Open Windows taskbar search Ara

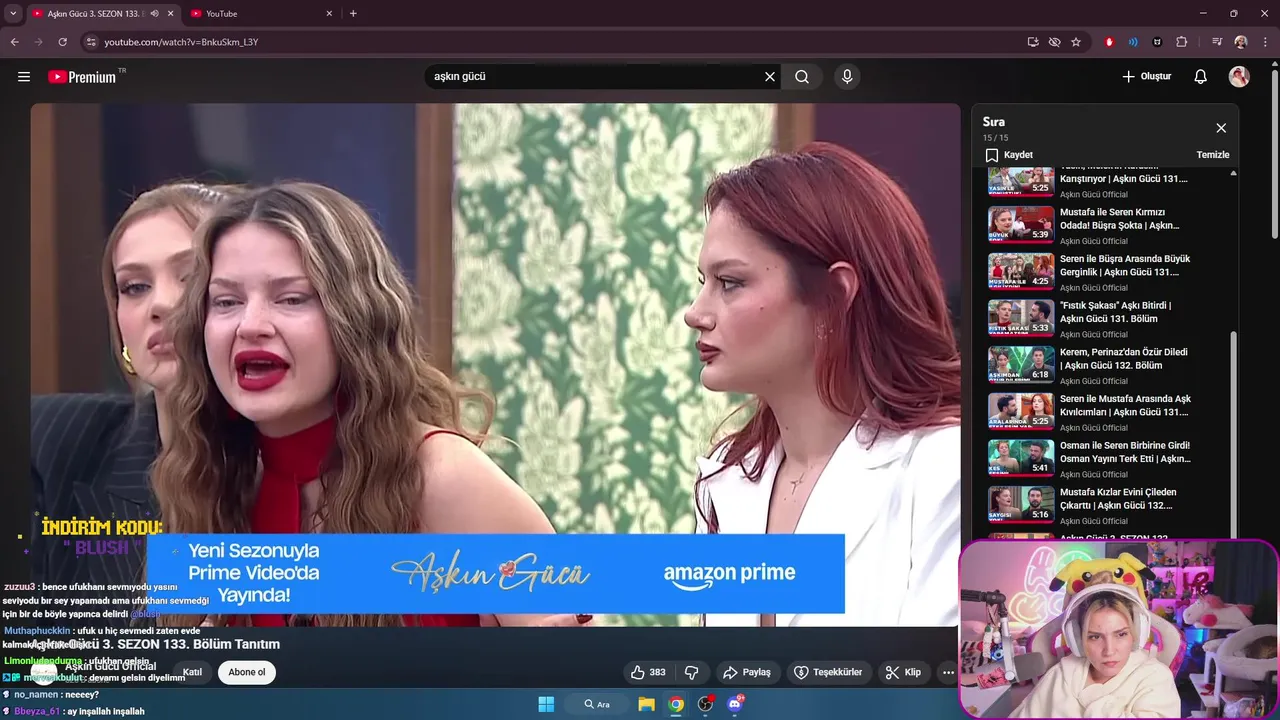(598, 704)
